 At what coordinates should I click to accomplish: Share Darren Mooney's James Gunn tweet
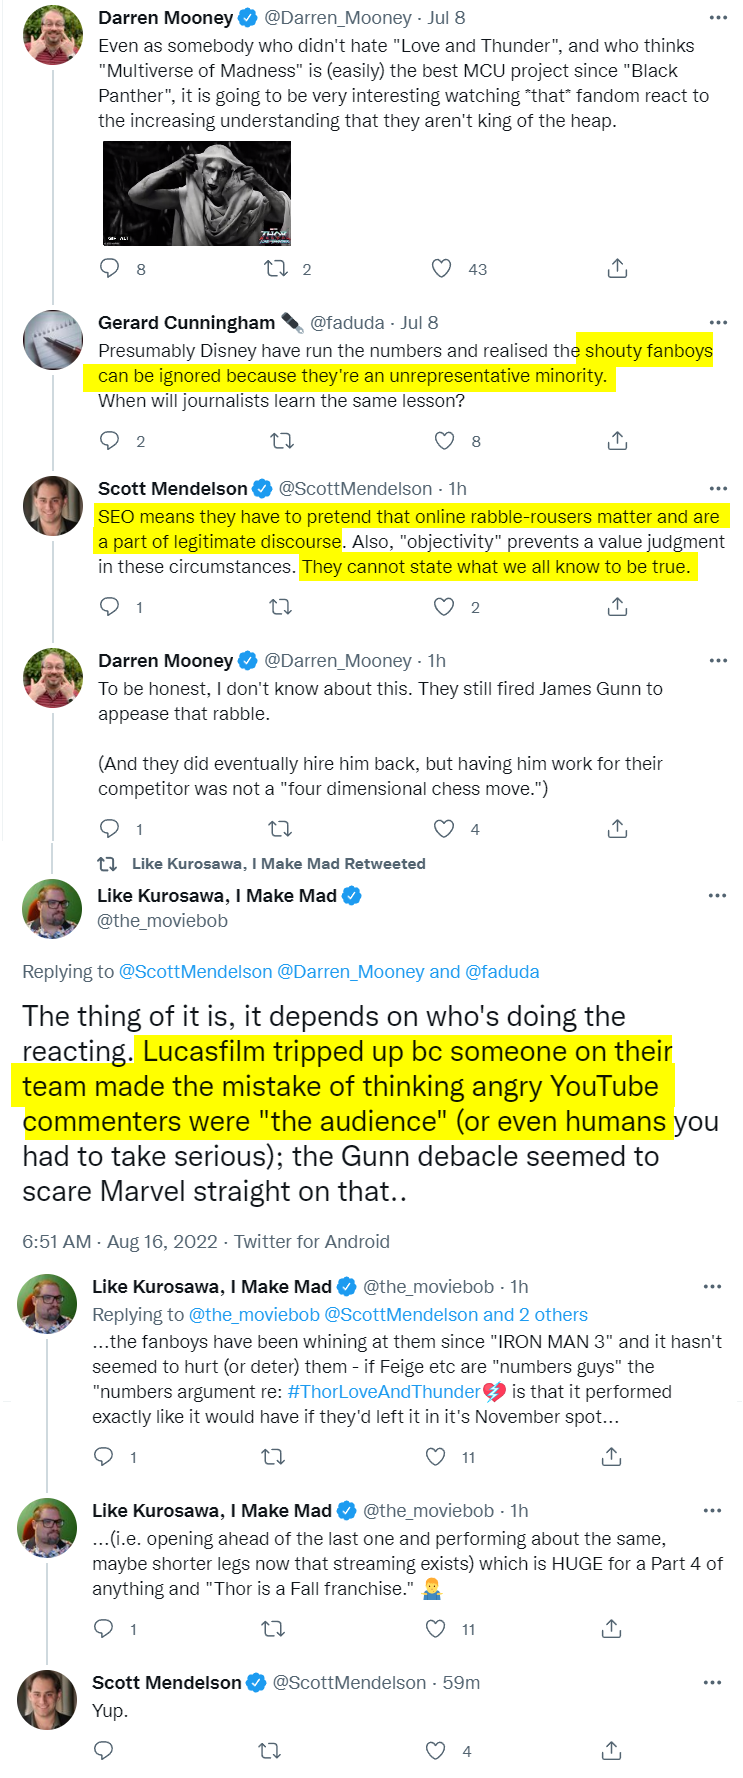617,828
